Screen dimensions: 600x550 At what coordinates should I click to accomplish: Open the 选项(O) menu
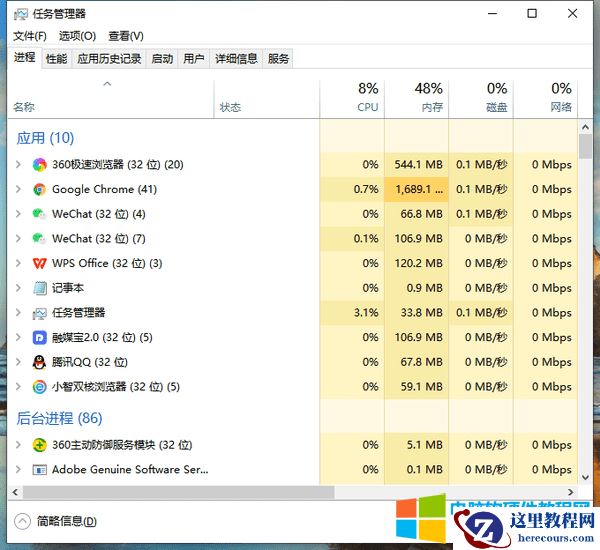coord(77,36)
